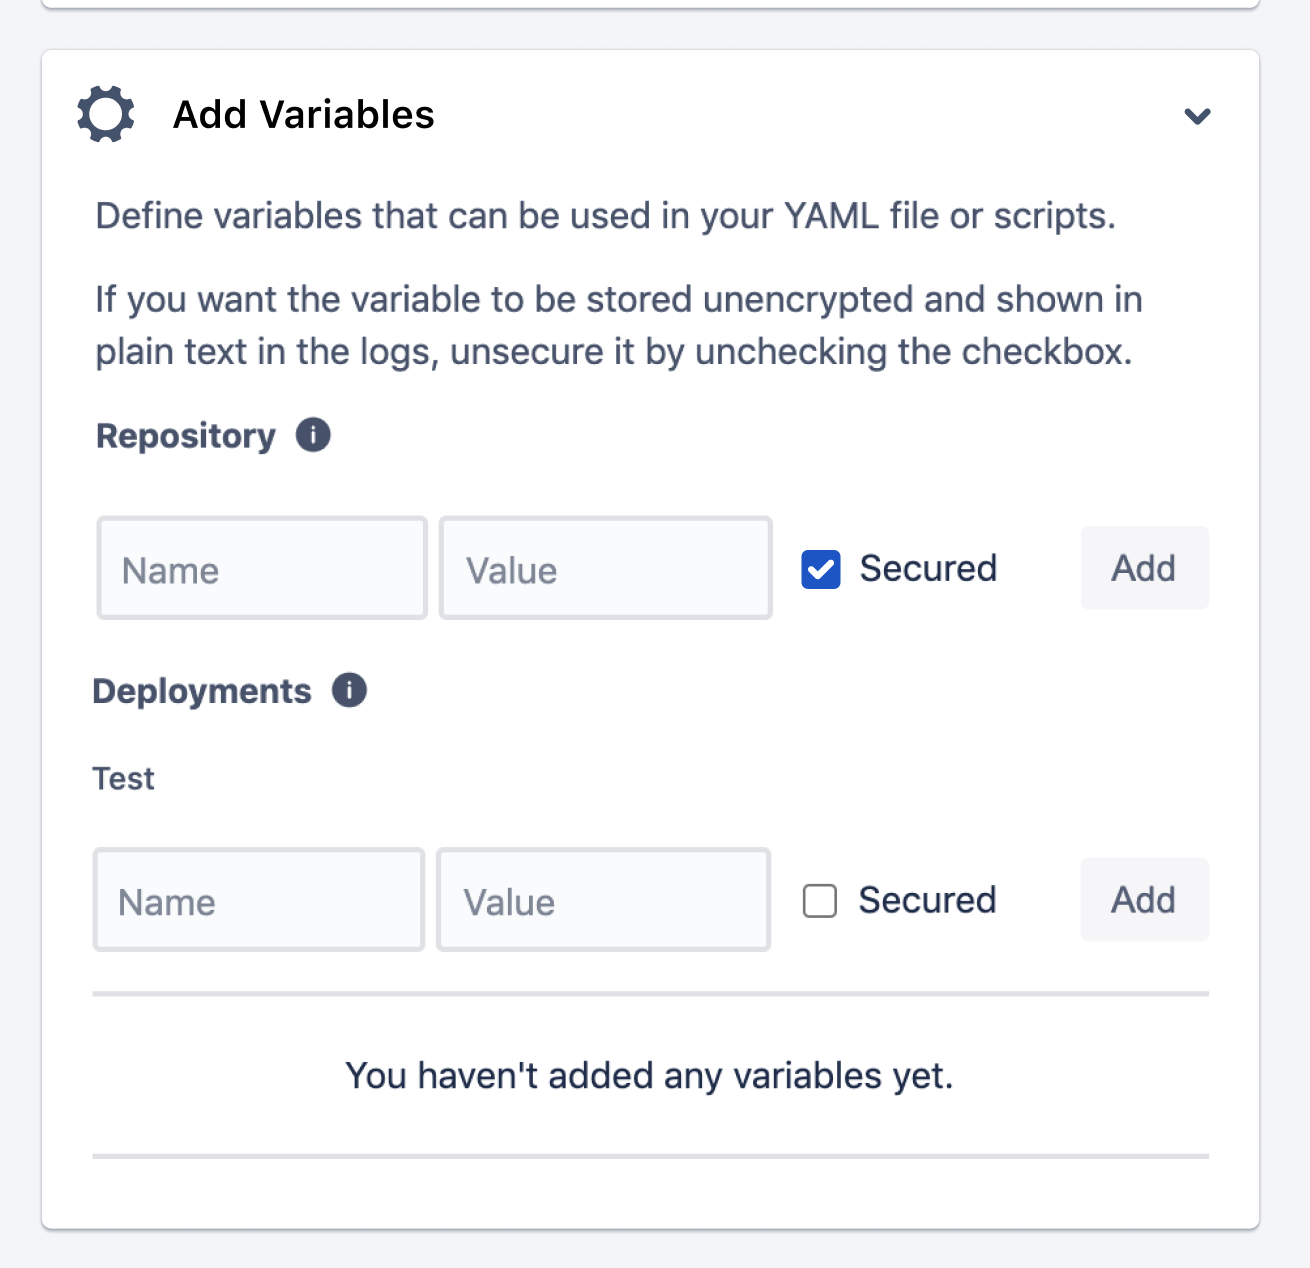Focus the Test deployment Value field
1310x1268 pixels.
click(603, 901)
